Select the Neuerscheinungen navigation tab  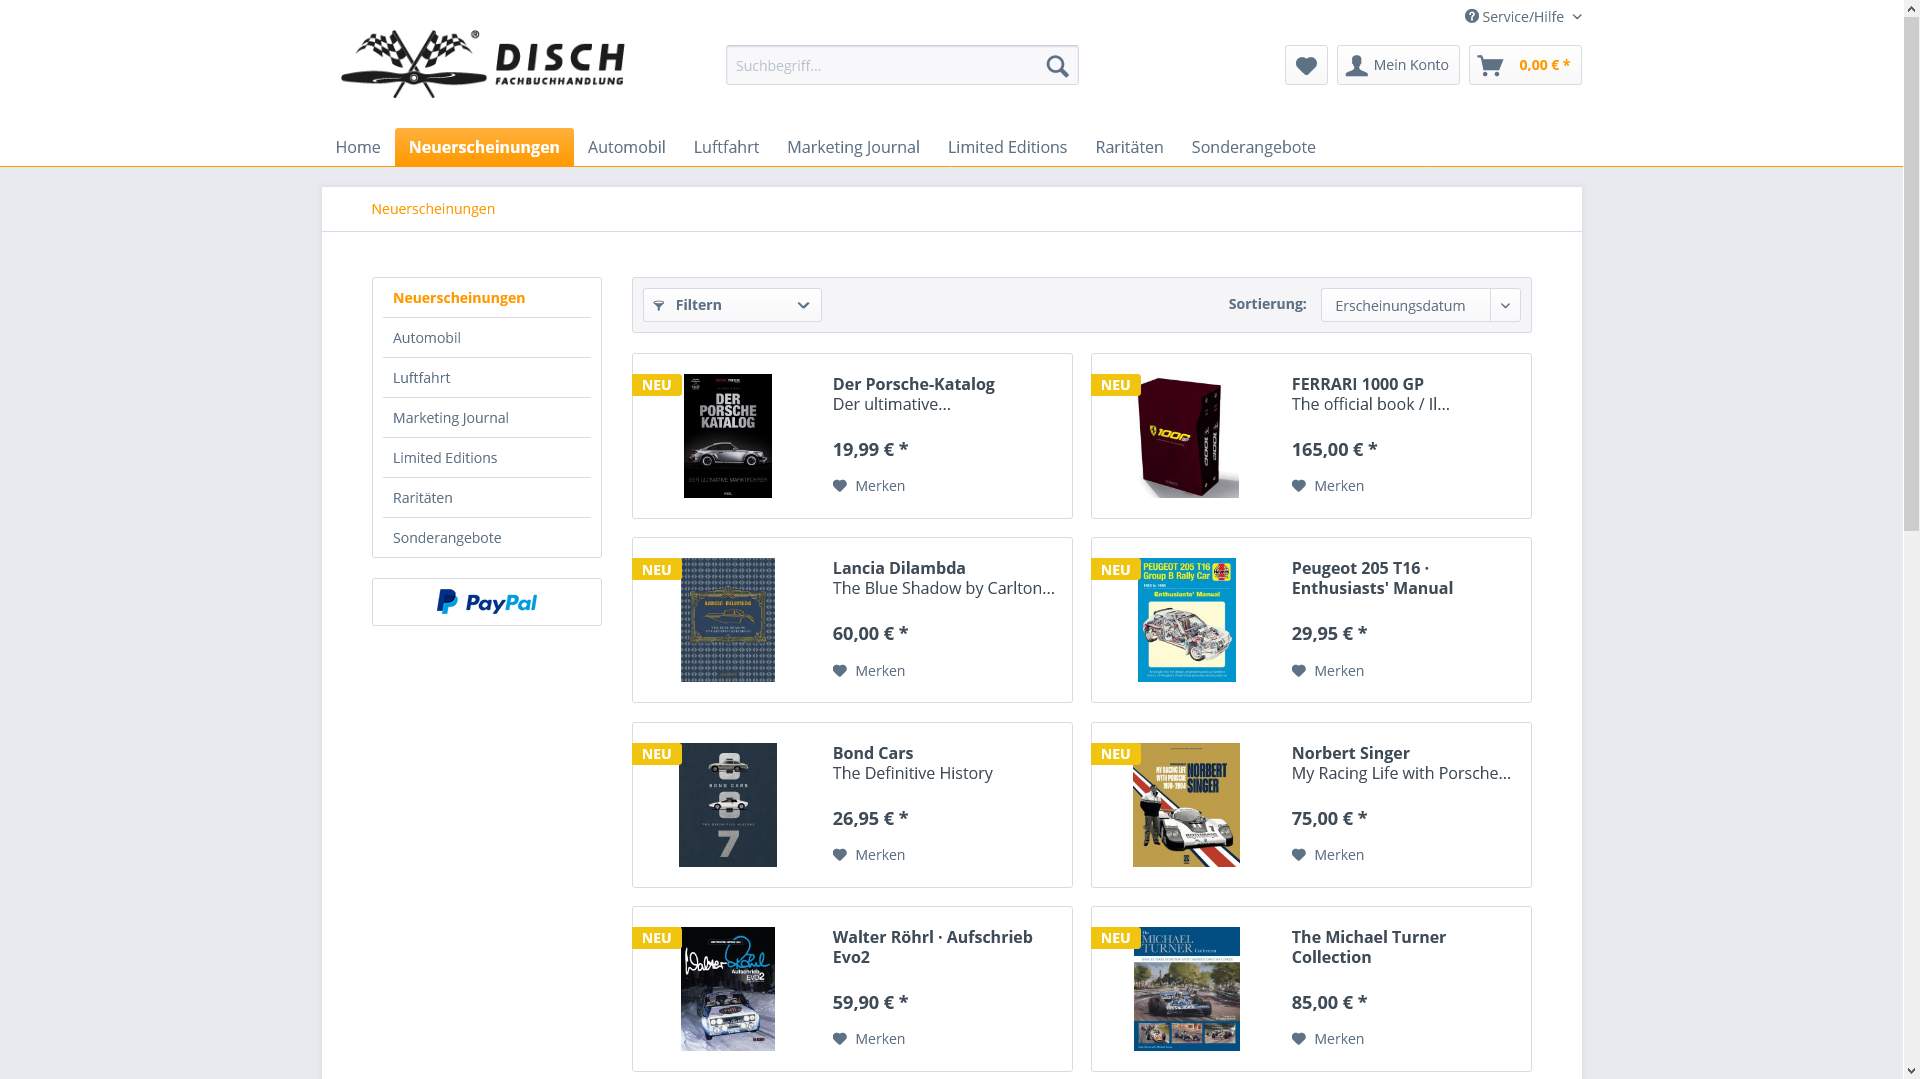484,147
